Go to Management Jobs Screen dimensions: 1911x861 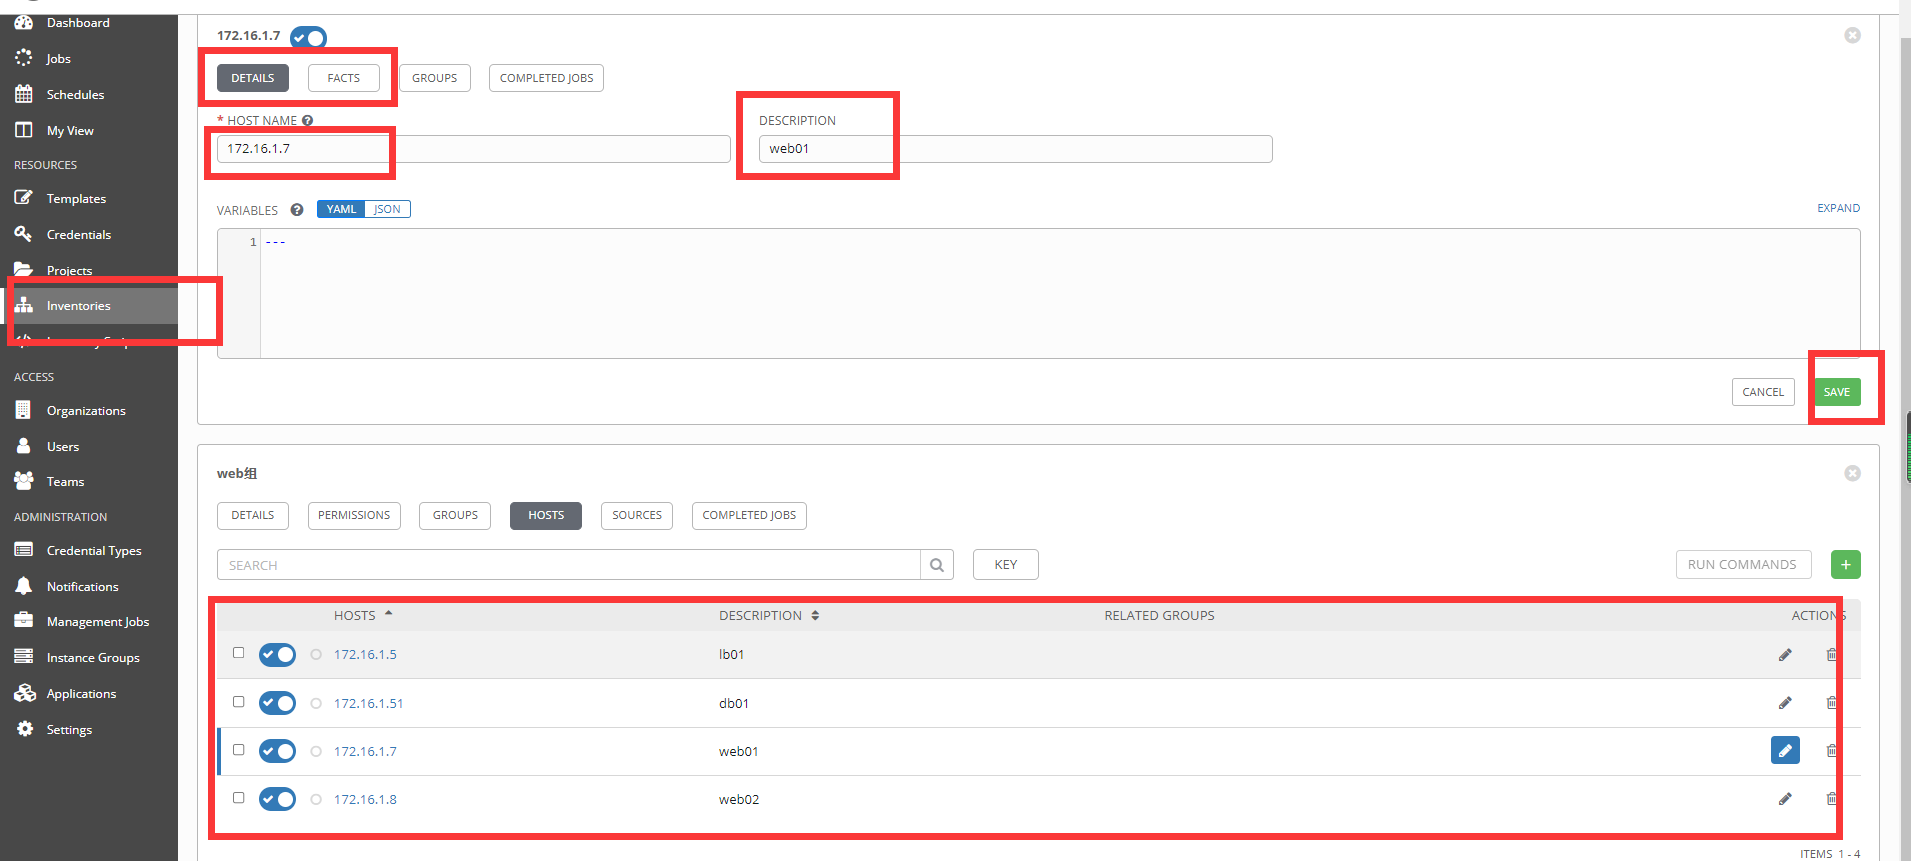(98, 622)
